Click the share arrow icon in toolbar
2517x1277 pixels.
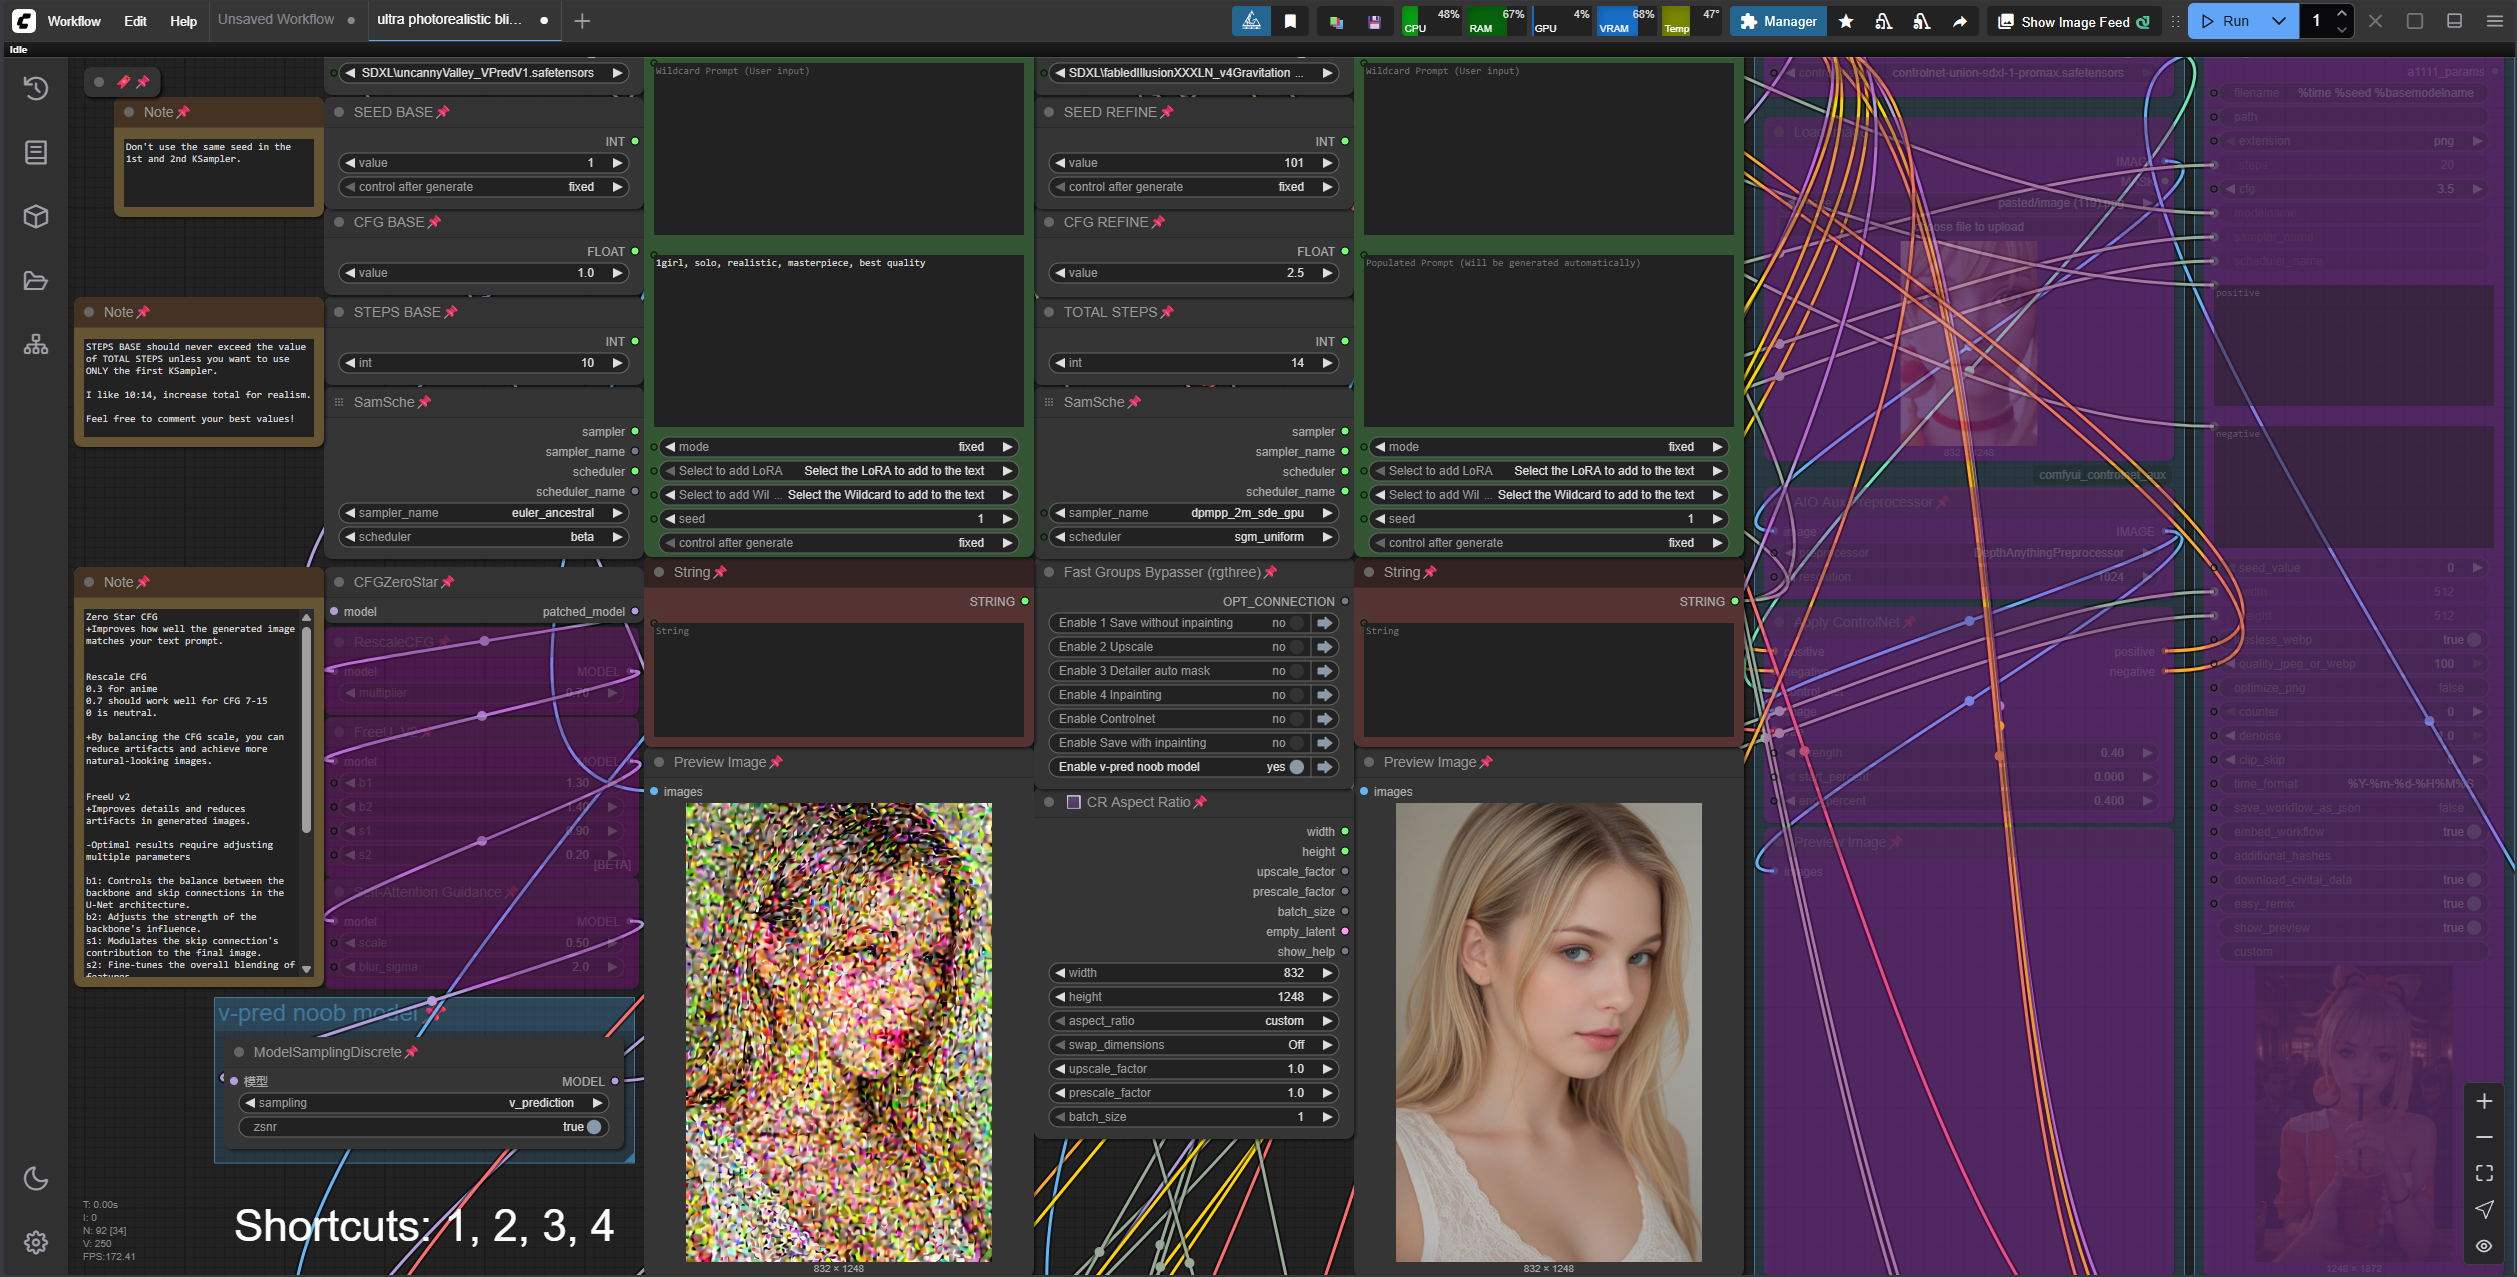[x=1960, y=21]
